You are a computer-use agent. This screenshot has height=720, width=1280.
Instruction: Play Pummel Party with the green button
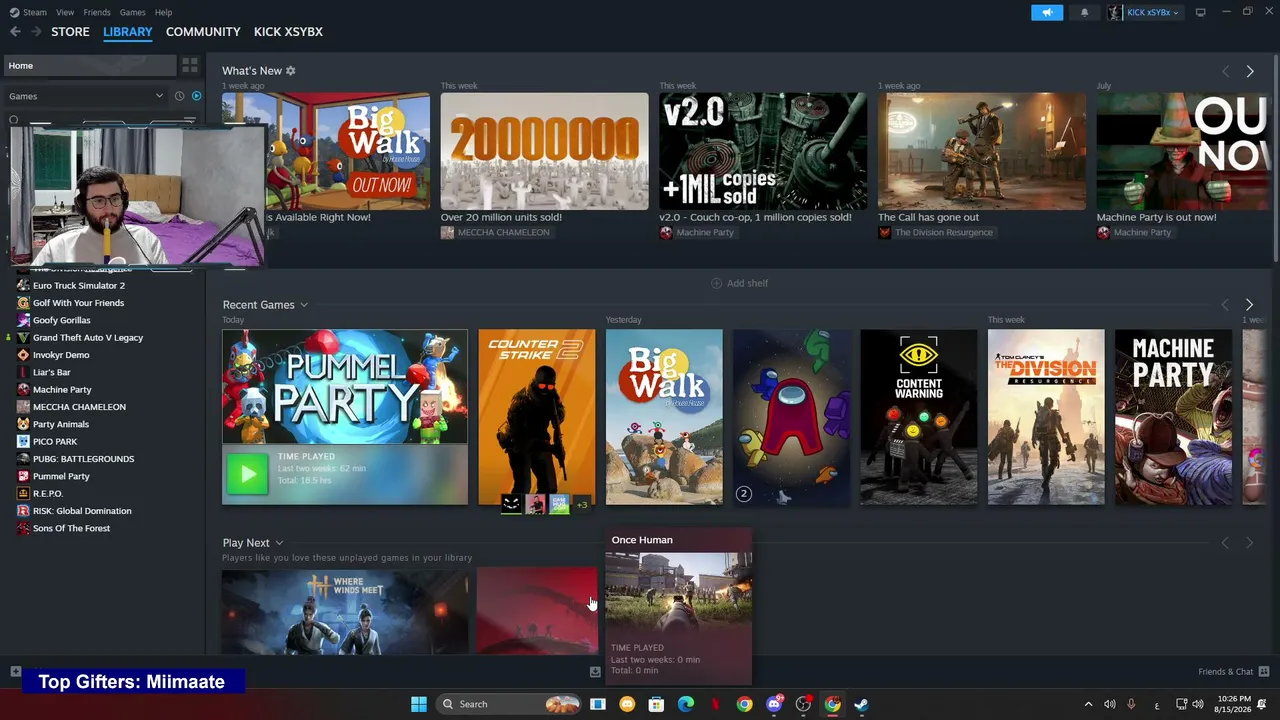coord(247,474)
